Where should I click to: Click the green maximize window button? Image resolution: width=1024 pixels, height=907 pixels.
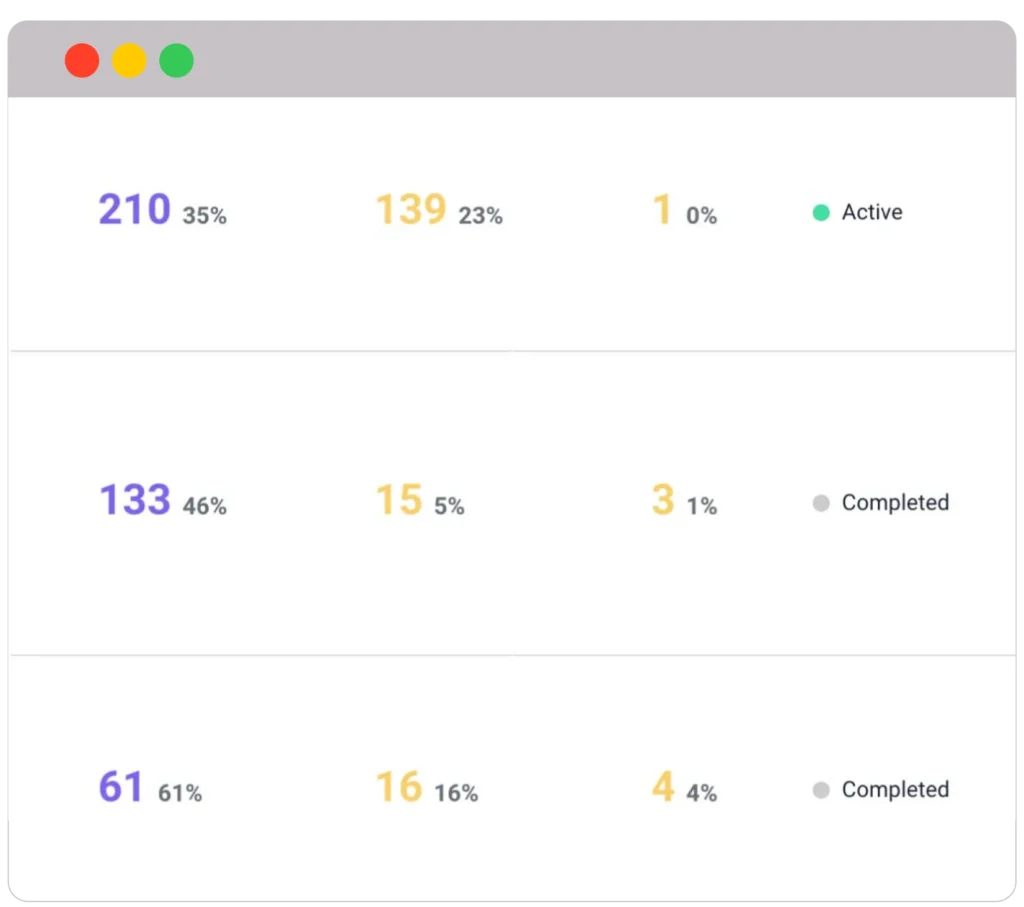(176, 61)
